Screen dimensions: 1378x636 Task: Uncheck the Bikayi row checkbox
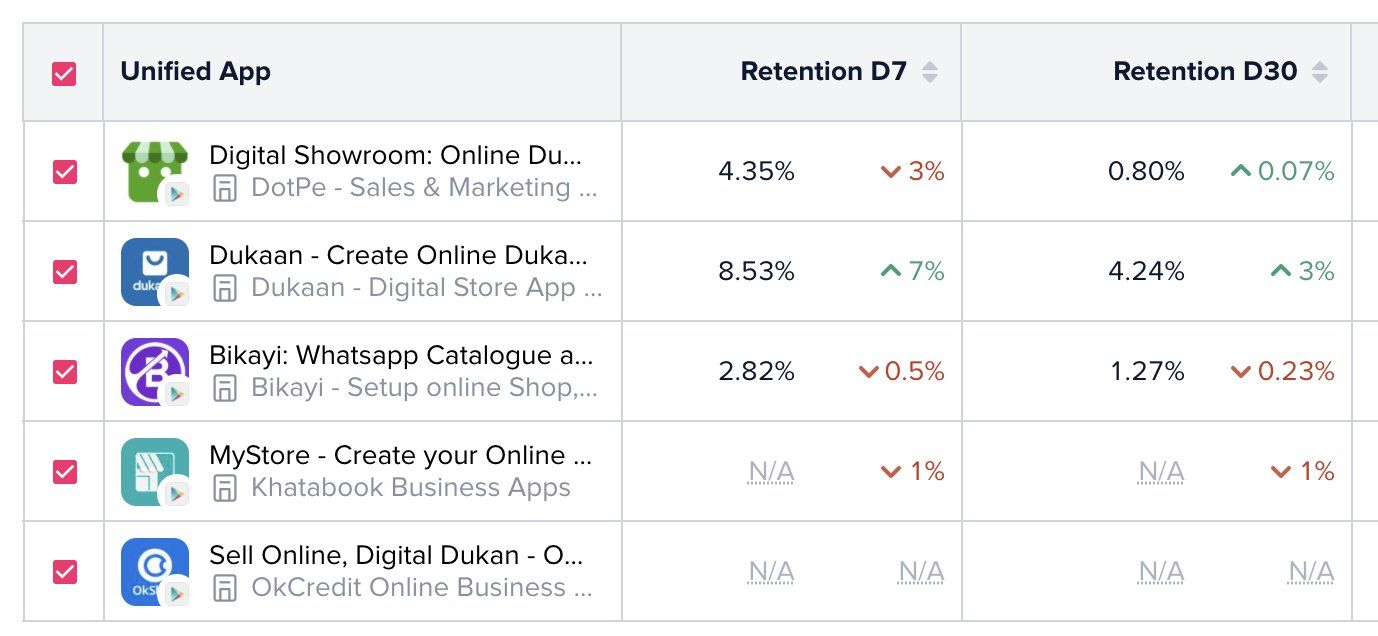point(64,371)
